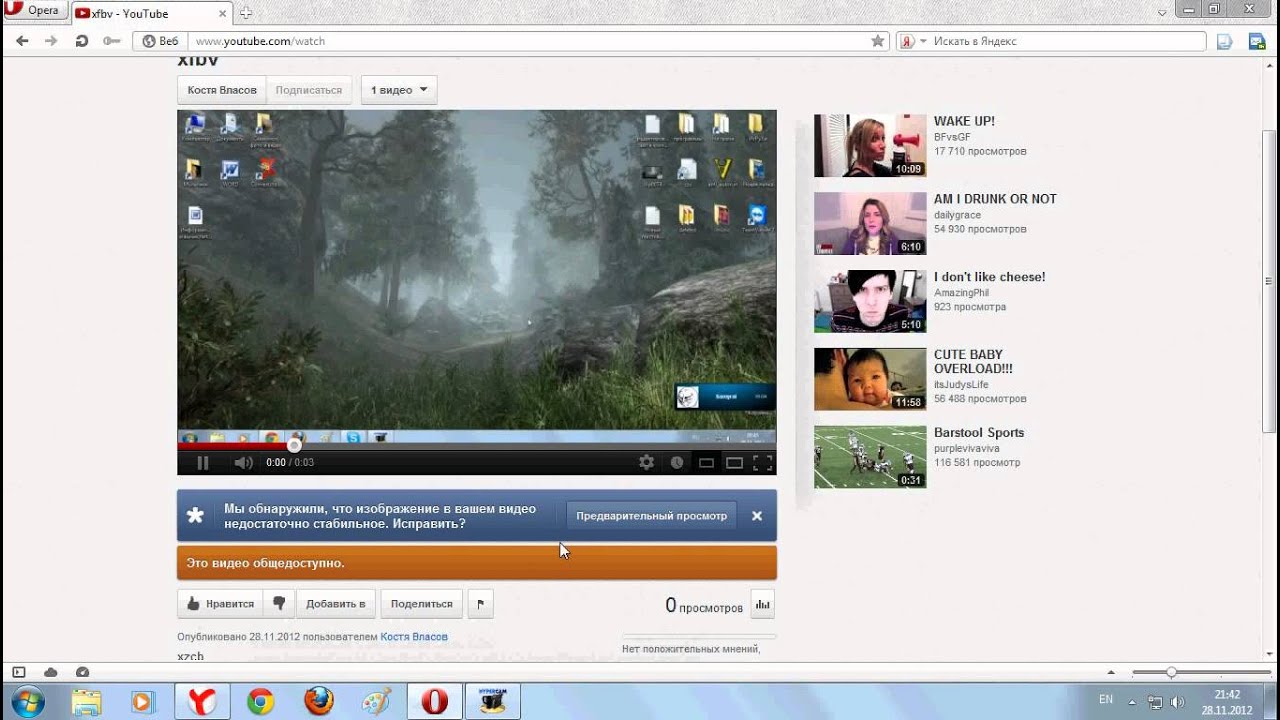Viewport: 1280px width, 720px height.
Task: Pause the YouTube video
Action: tap(203, 462)
